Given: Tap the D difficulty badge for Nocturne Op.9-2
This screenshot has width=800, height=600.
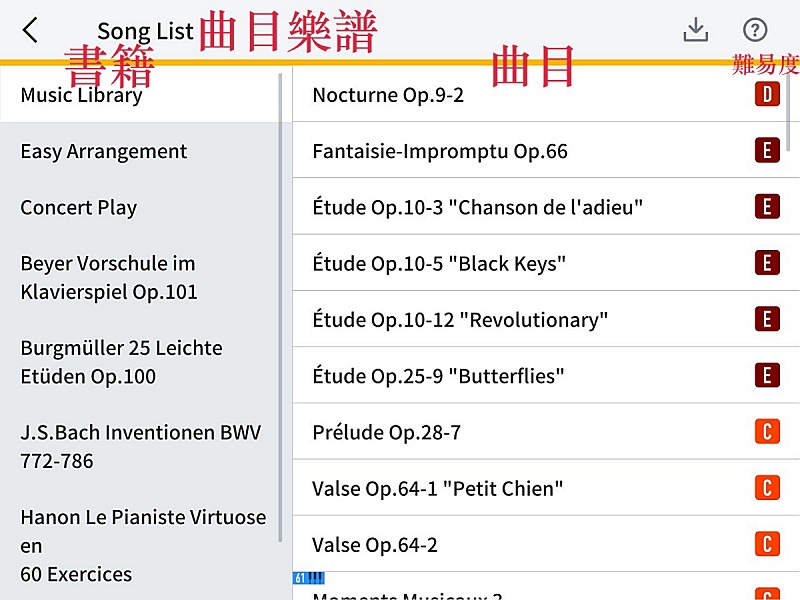Looking at the screenshot, I should [x=766, y=95].
